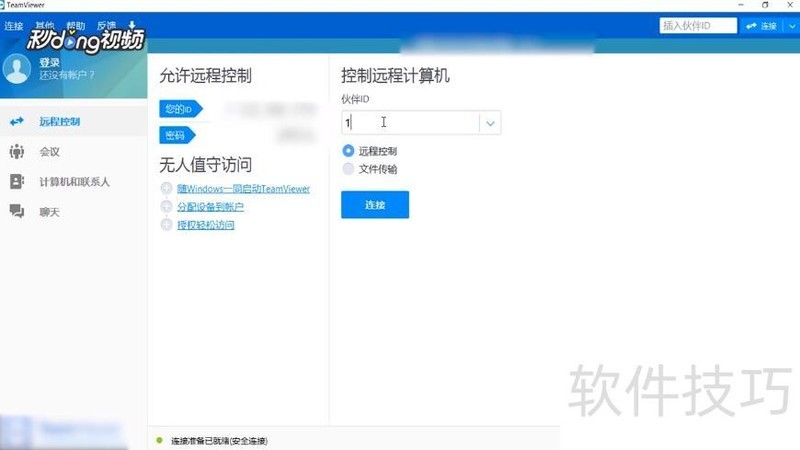Select the 文件传输 radio button

pyautogui.click(x=348, y=169)
